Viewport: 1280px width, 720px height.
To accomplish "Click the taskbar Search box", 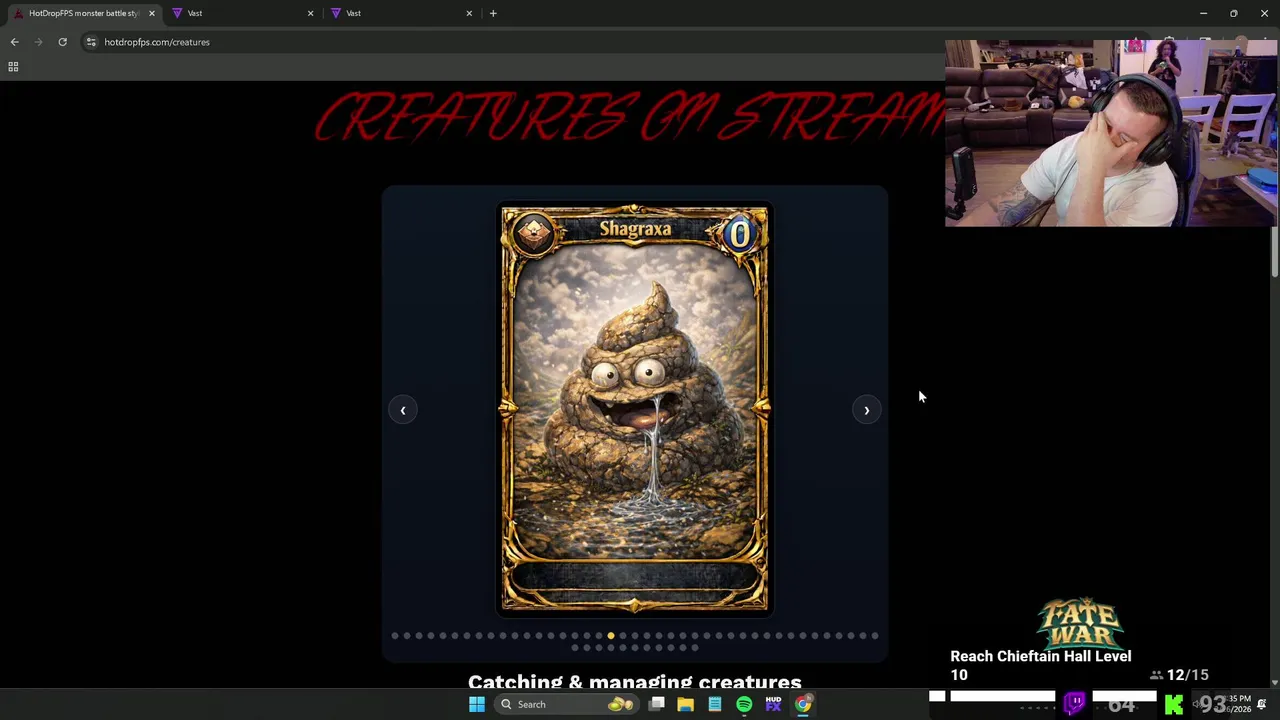I will (567, 704).
